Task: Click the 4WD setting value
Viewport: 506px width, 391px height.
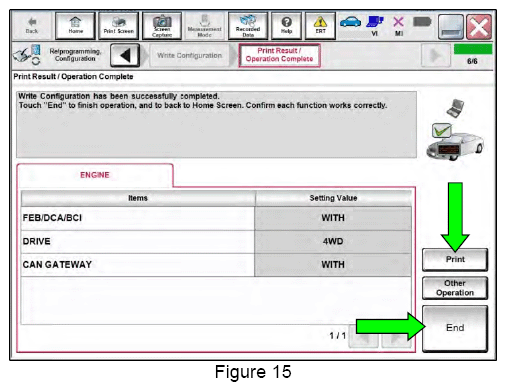Action: [x=333, y=241]
